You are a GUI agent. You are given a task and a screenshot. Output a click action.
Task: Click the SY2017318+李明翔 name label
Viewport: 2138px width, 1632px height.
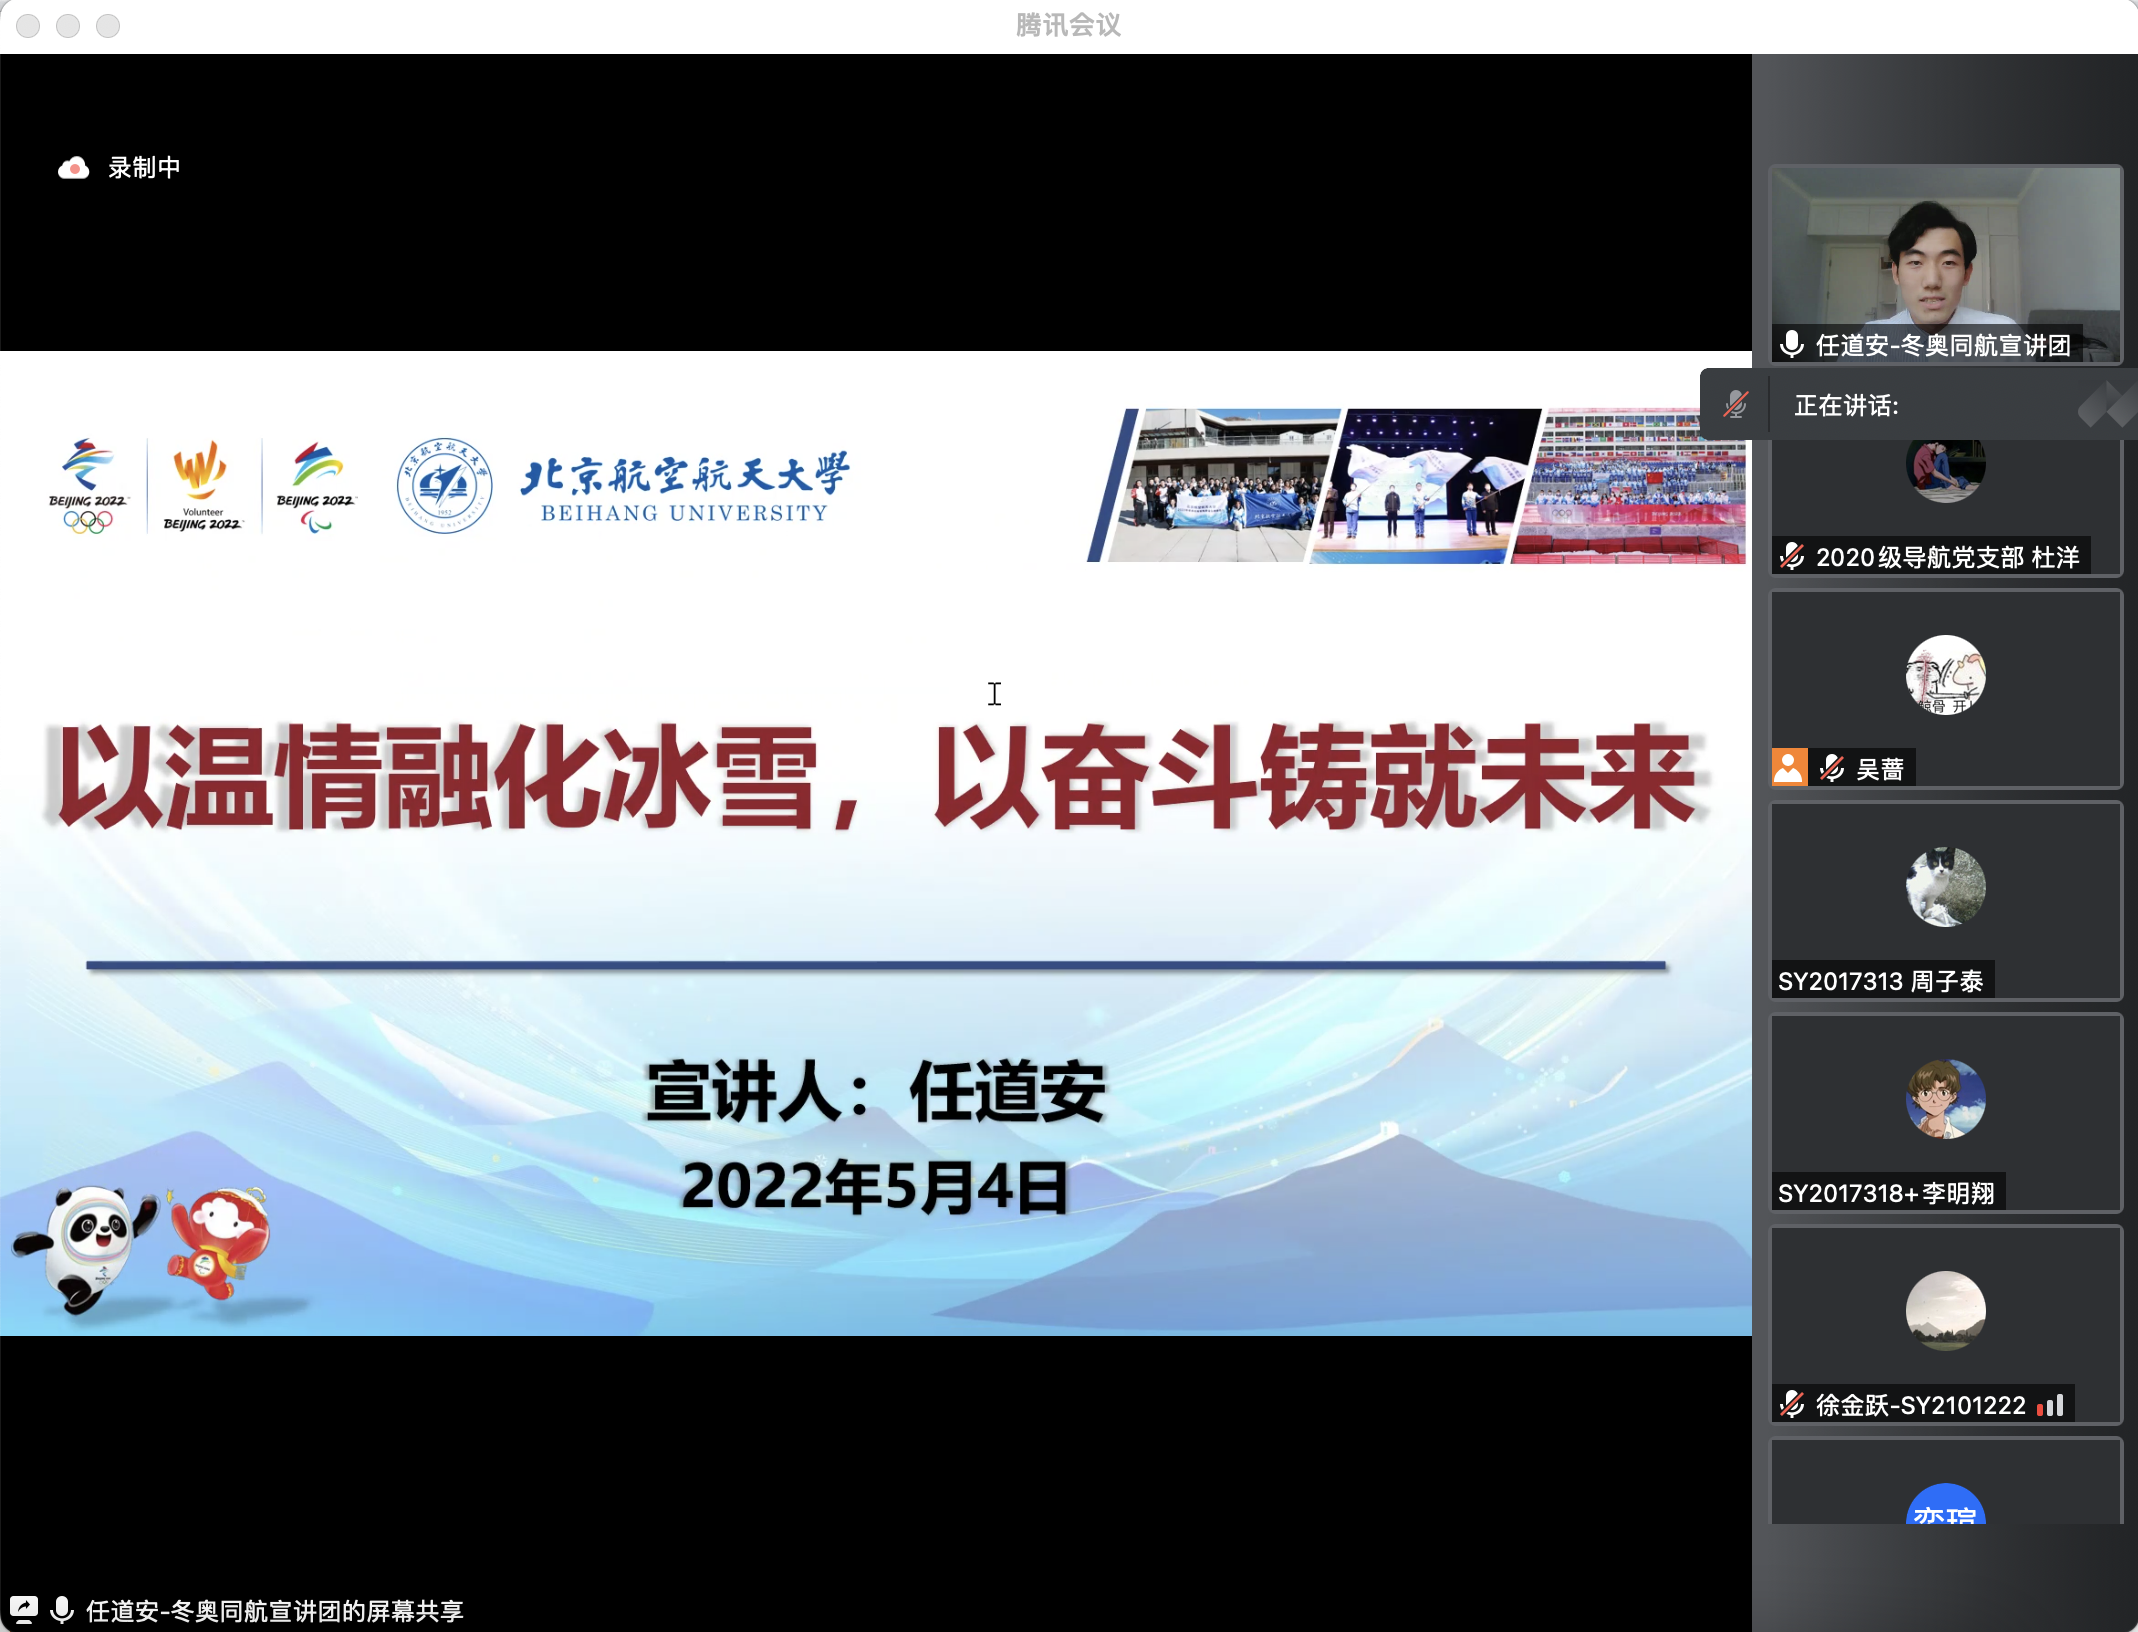[x=1886, y=1193]
